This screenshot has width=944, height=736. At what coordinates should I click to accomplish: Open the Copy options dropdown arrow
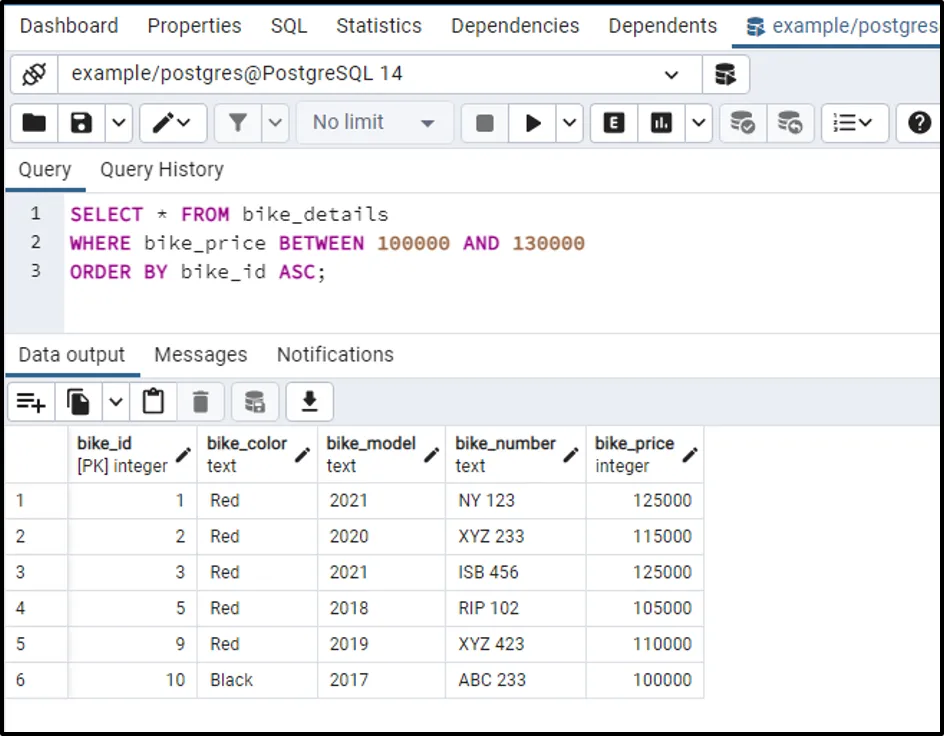pyautogui.click(x=116, y=402)
